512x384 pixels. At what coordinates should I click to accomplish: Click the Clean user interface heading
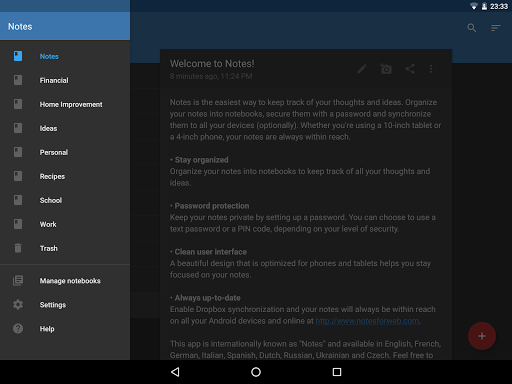(x=211, y=252)
